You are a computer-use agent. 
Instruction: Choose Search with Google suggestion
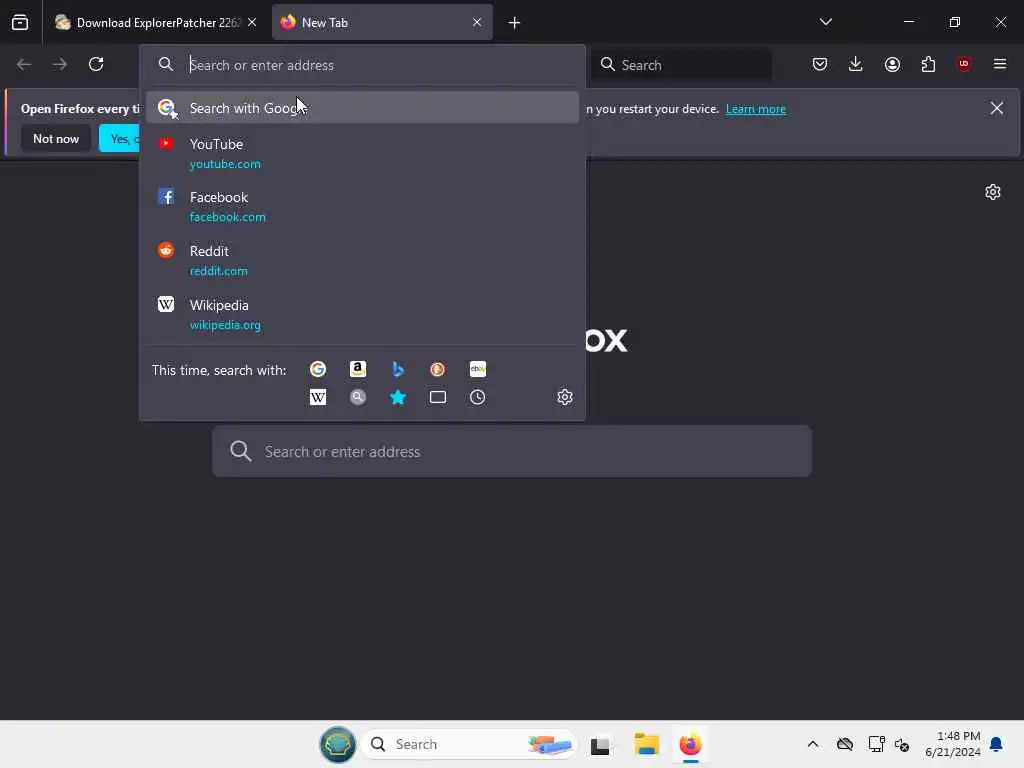point(362,108)
